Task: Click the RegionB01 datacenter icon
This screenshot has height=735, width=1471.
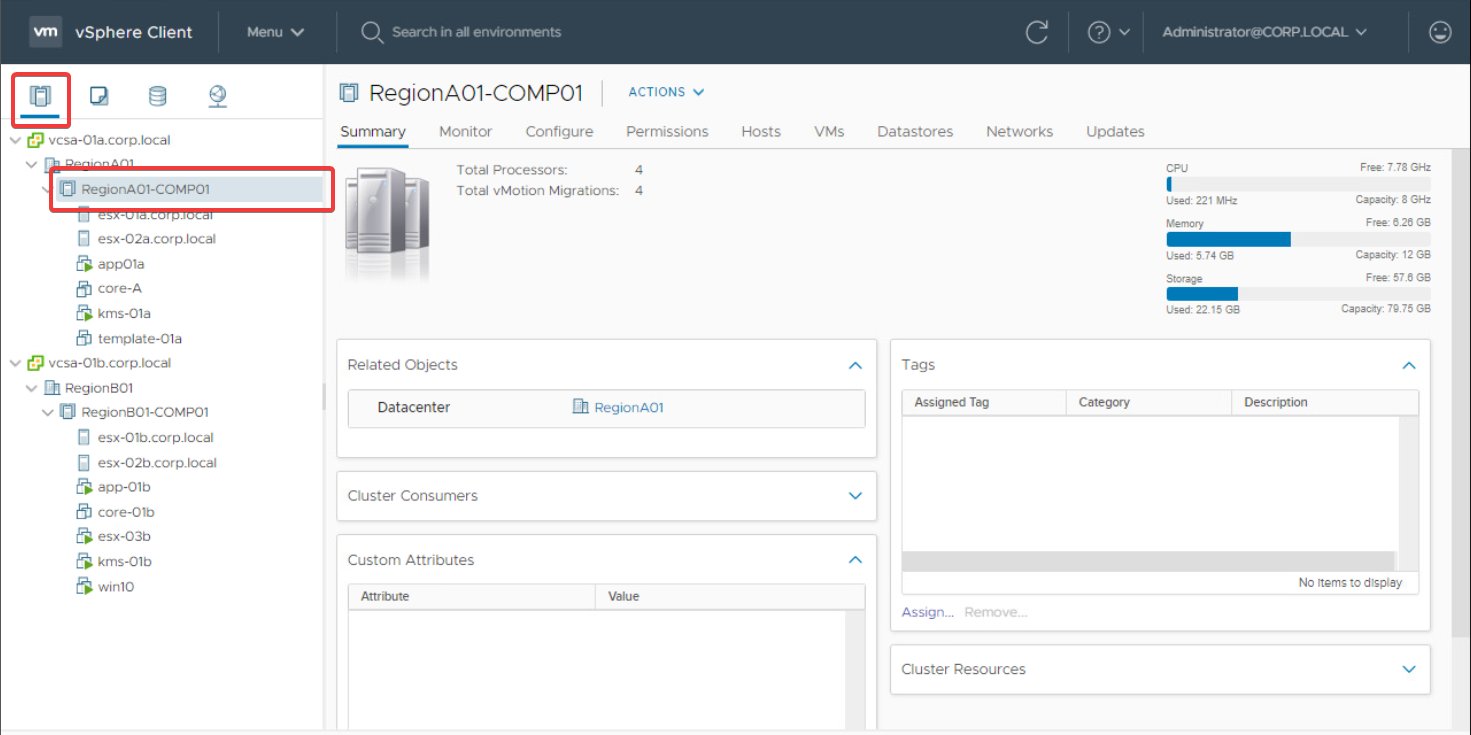Action: [x=52, y=388]
